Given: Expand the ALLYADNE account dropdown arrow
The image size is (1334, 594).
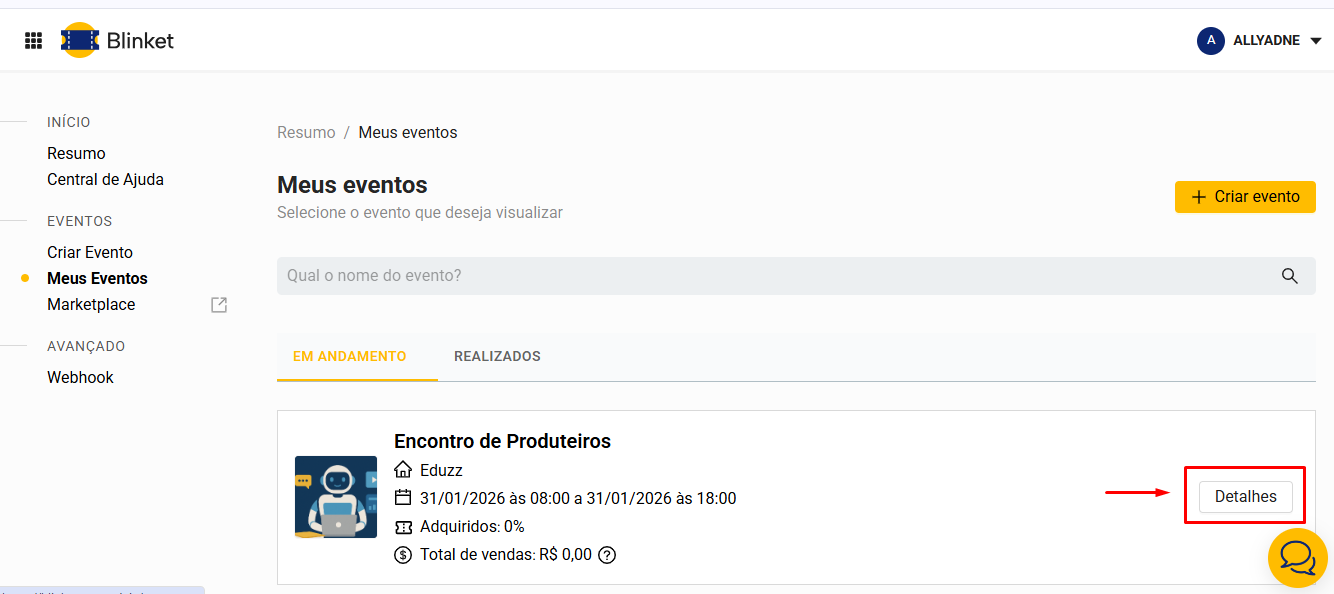Looking at the screenshot, I should 1316,41.
